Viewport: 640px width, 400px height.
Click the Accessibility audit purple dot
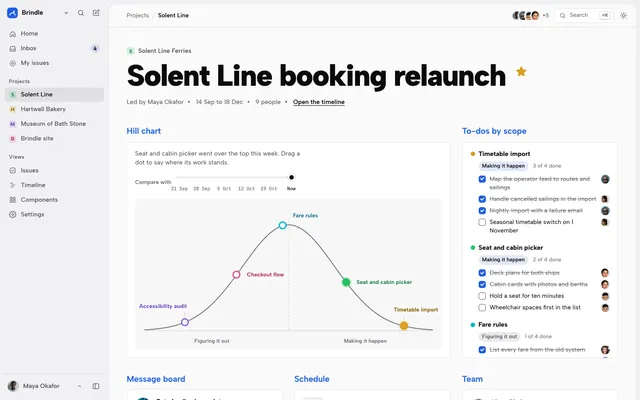tap(185, 322)
